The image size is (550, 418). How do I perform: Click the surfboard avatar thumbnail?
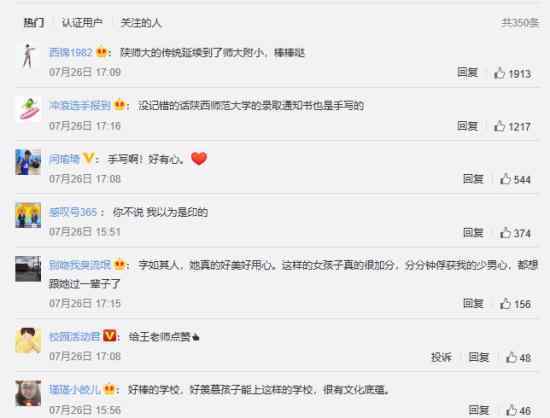click(x=28, y=109)
